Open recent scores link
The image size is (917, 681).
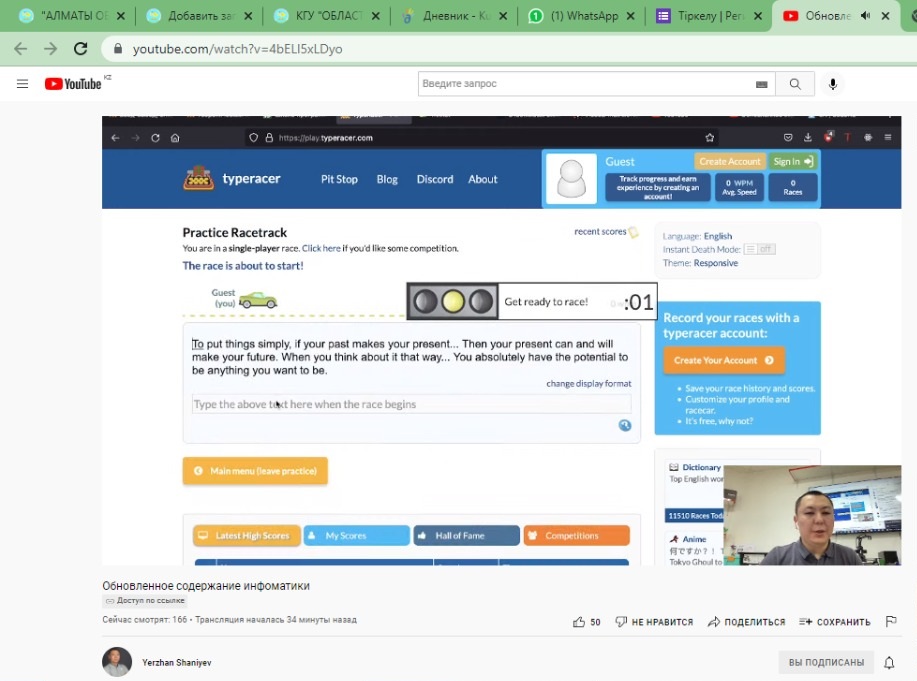[606, 232]
